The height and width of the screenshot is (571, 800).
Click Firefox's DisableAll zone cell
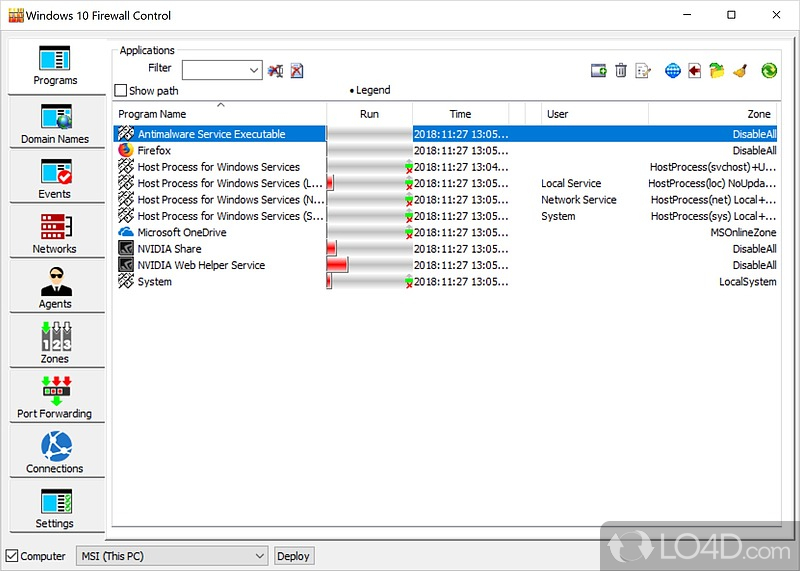tap(755, 151)
